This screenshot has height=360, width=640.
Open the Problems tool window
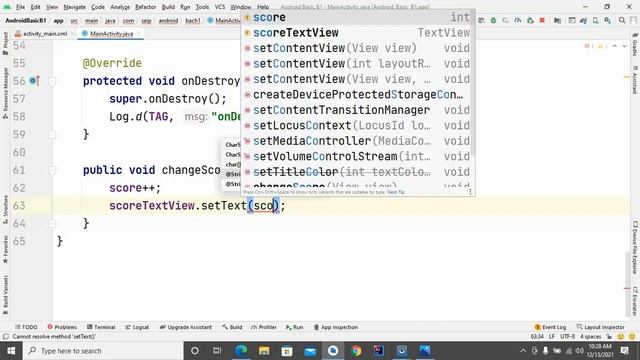62,327
